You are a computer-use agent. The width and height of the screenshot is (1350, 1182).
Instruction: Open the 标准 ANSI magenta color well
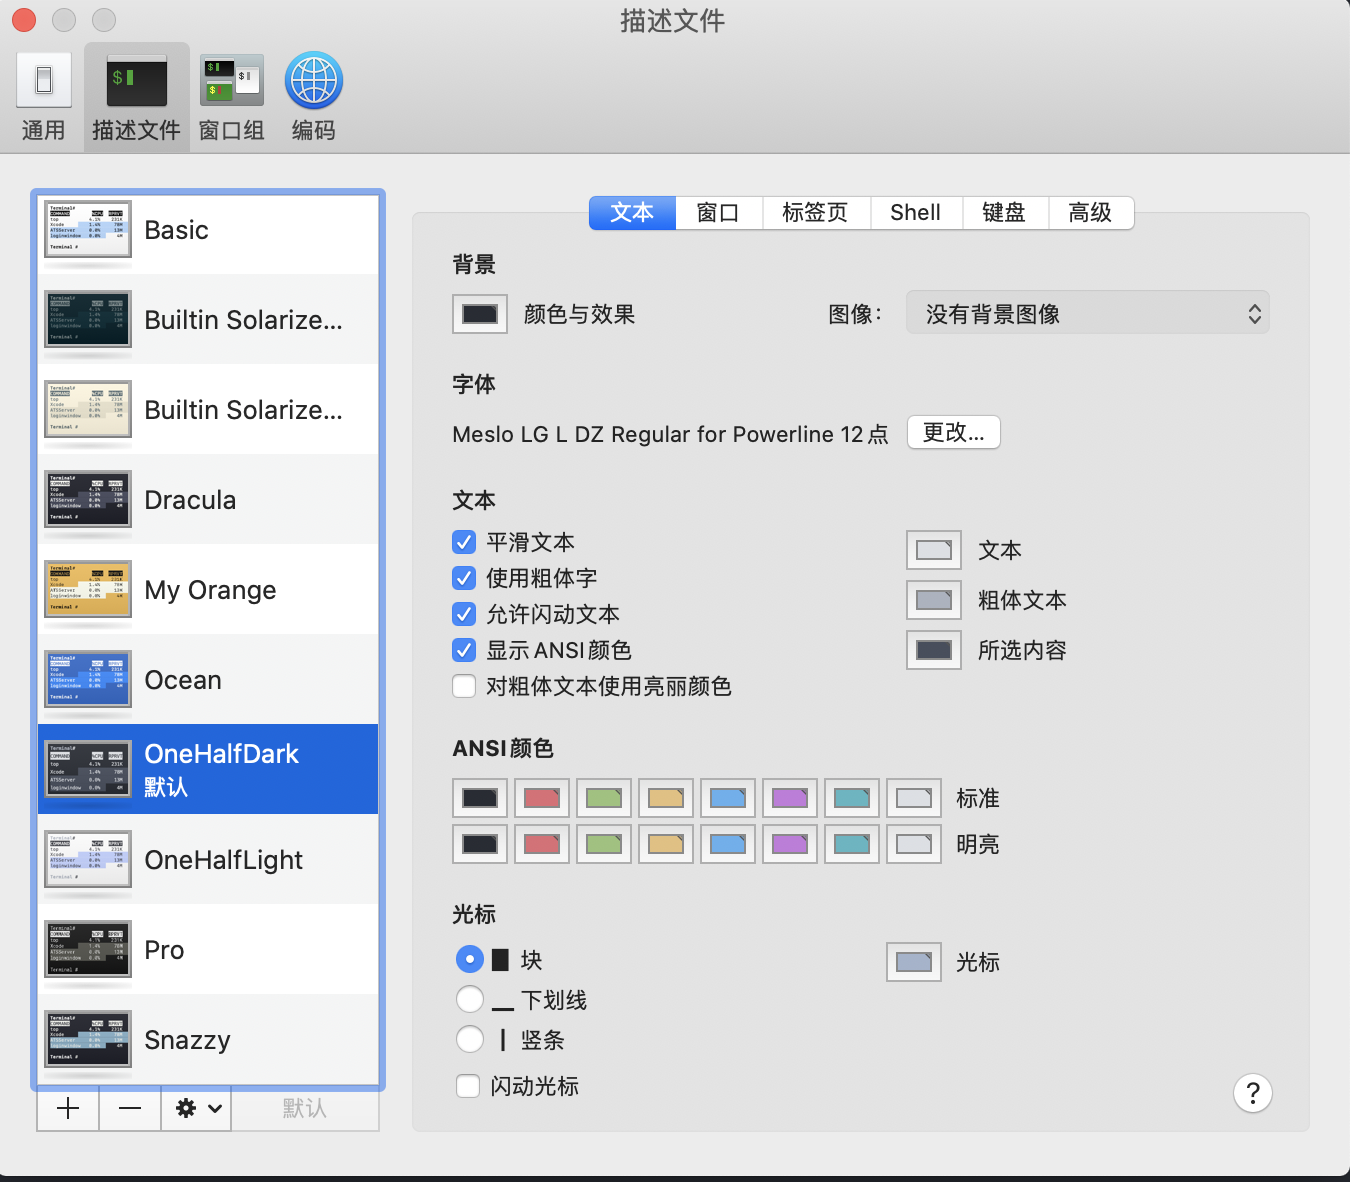790,798
